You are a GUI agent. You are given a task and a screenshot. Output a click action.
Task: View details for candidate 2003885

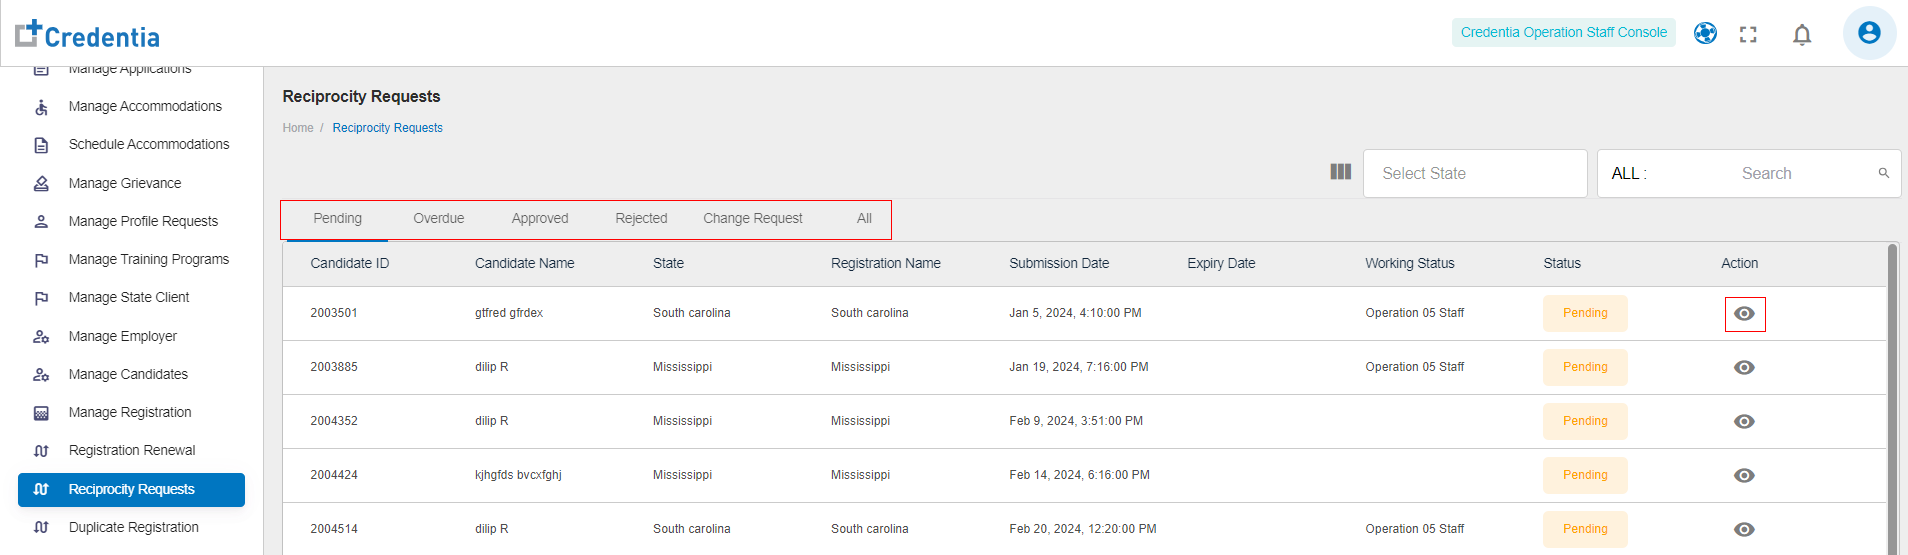click(1744, 368)
